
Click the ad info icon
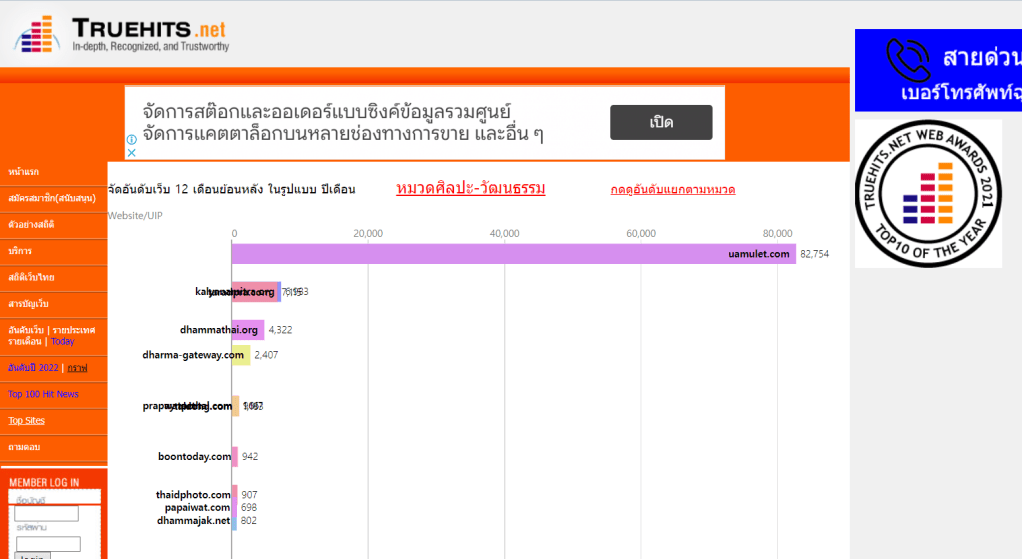click(x=131, y=140)
